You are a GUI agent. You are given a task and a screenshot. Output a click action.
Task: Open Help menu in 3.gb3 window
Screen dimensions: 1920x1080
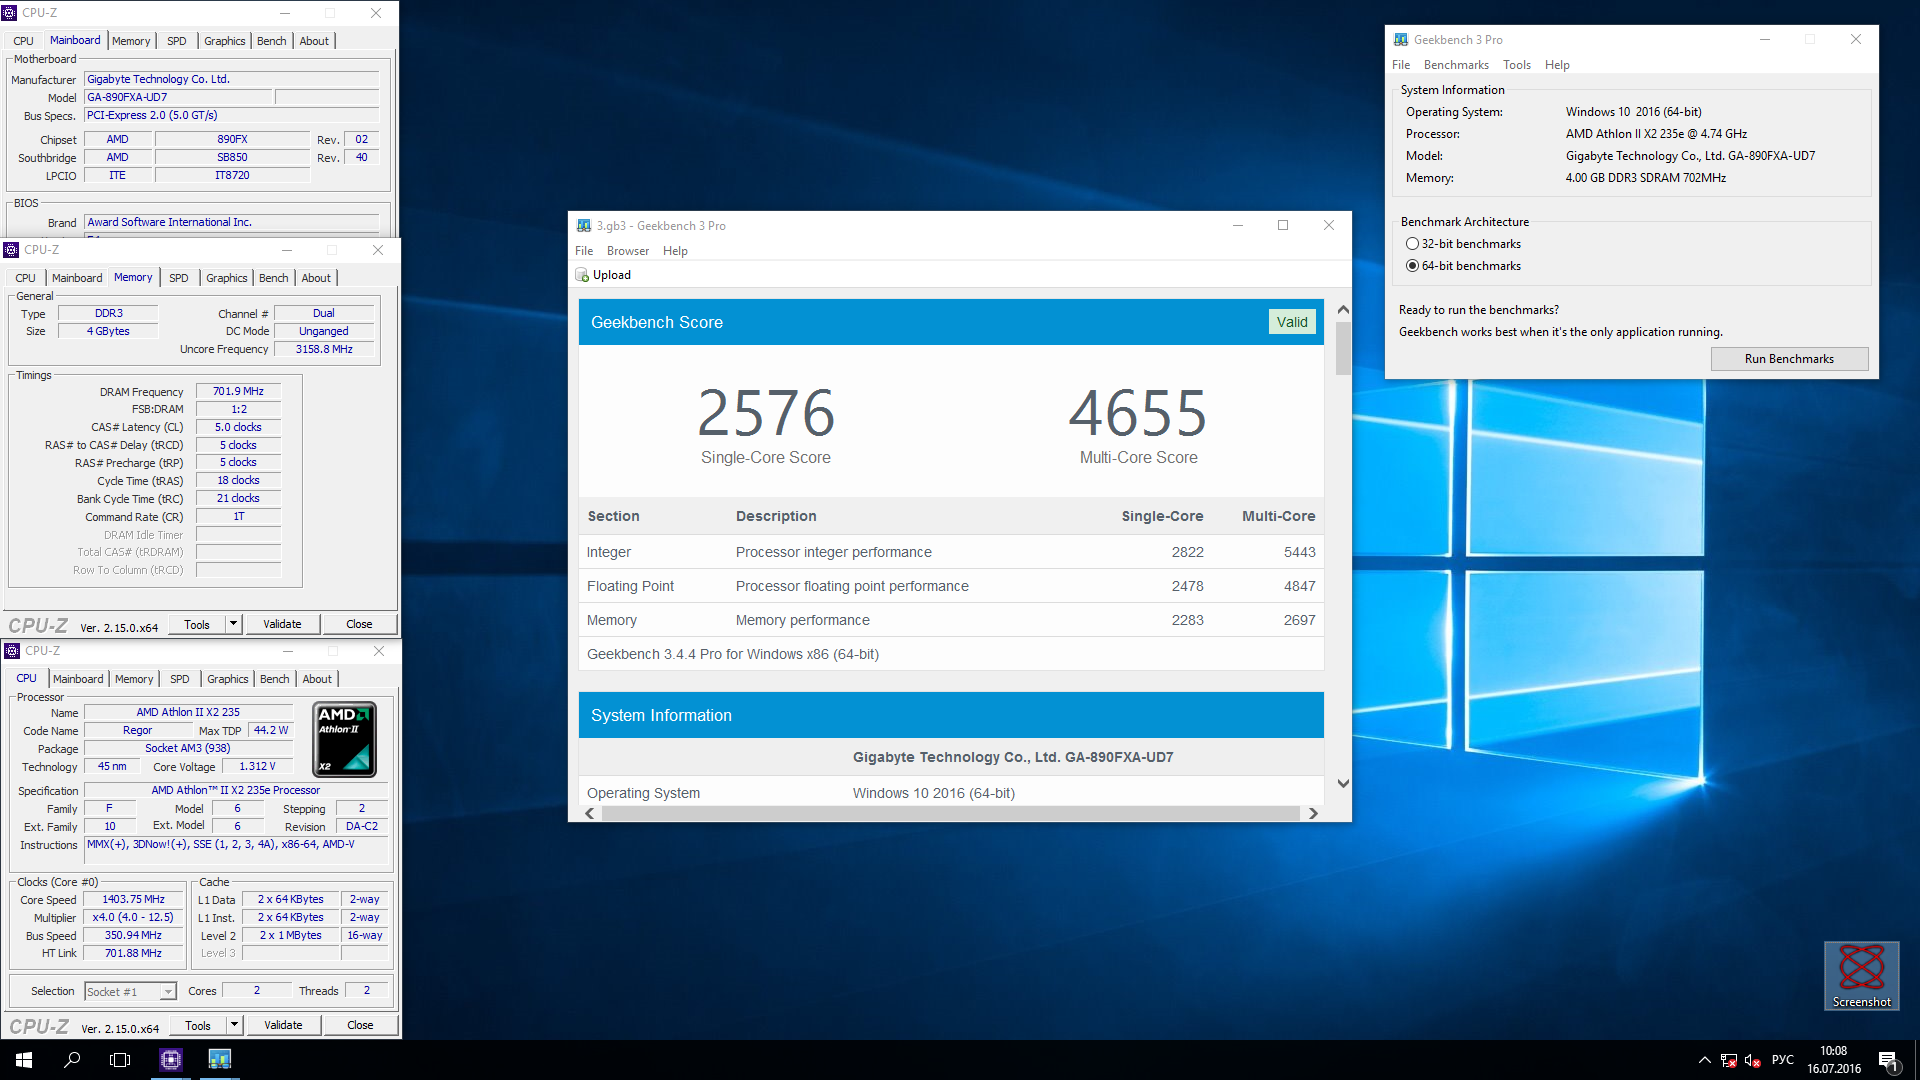pos(675,251)
